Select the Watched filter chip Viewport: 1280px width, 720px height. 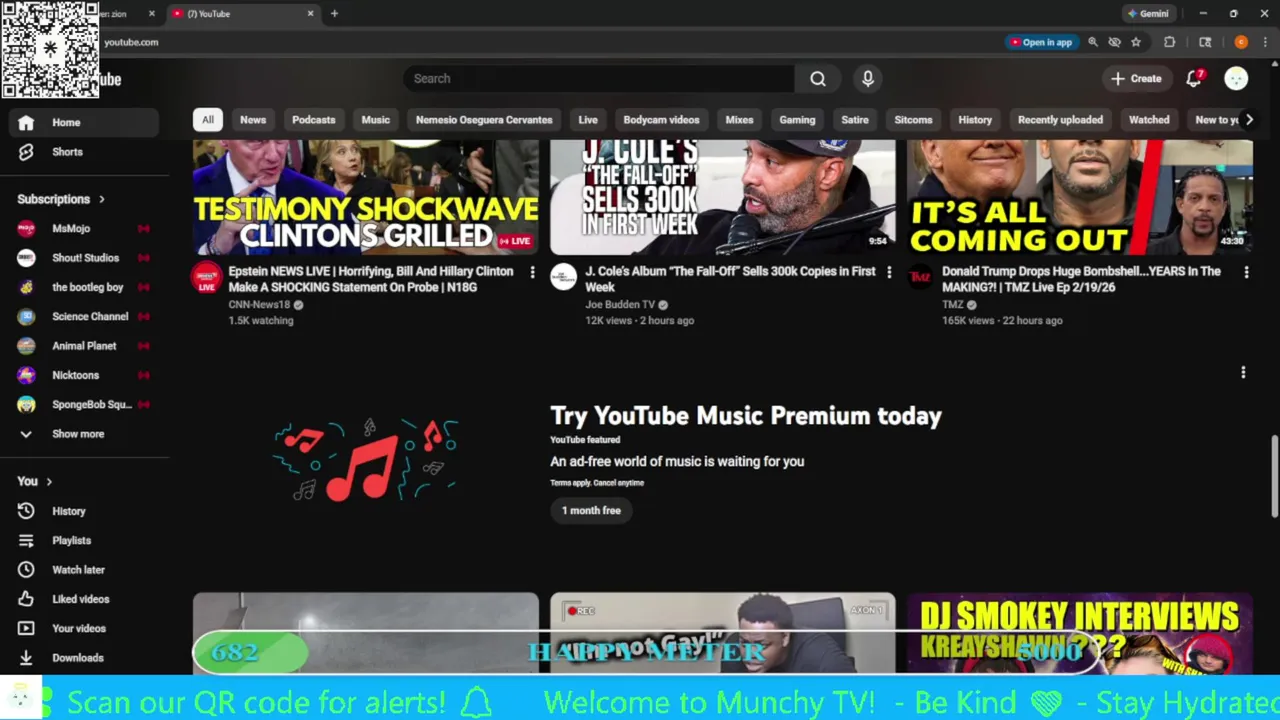tap(1149, 120)
